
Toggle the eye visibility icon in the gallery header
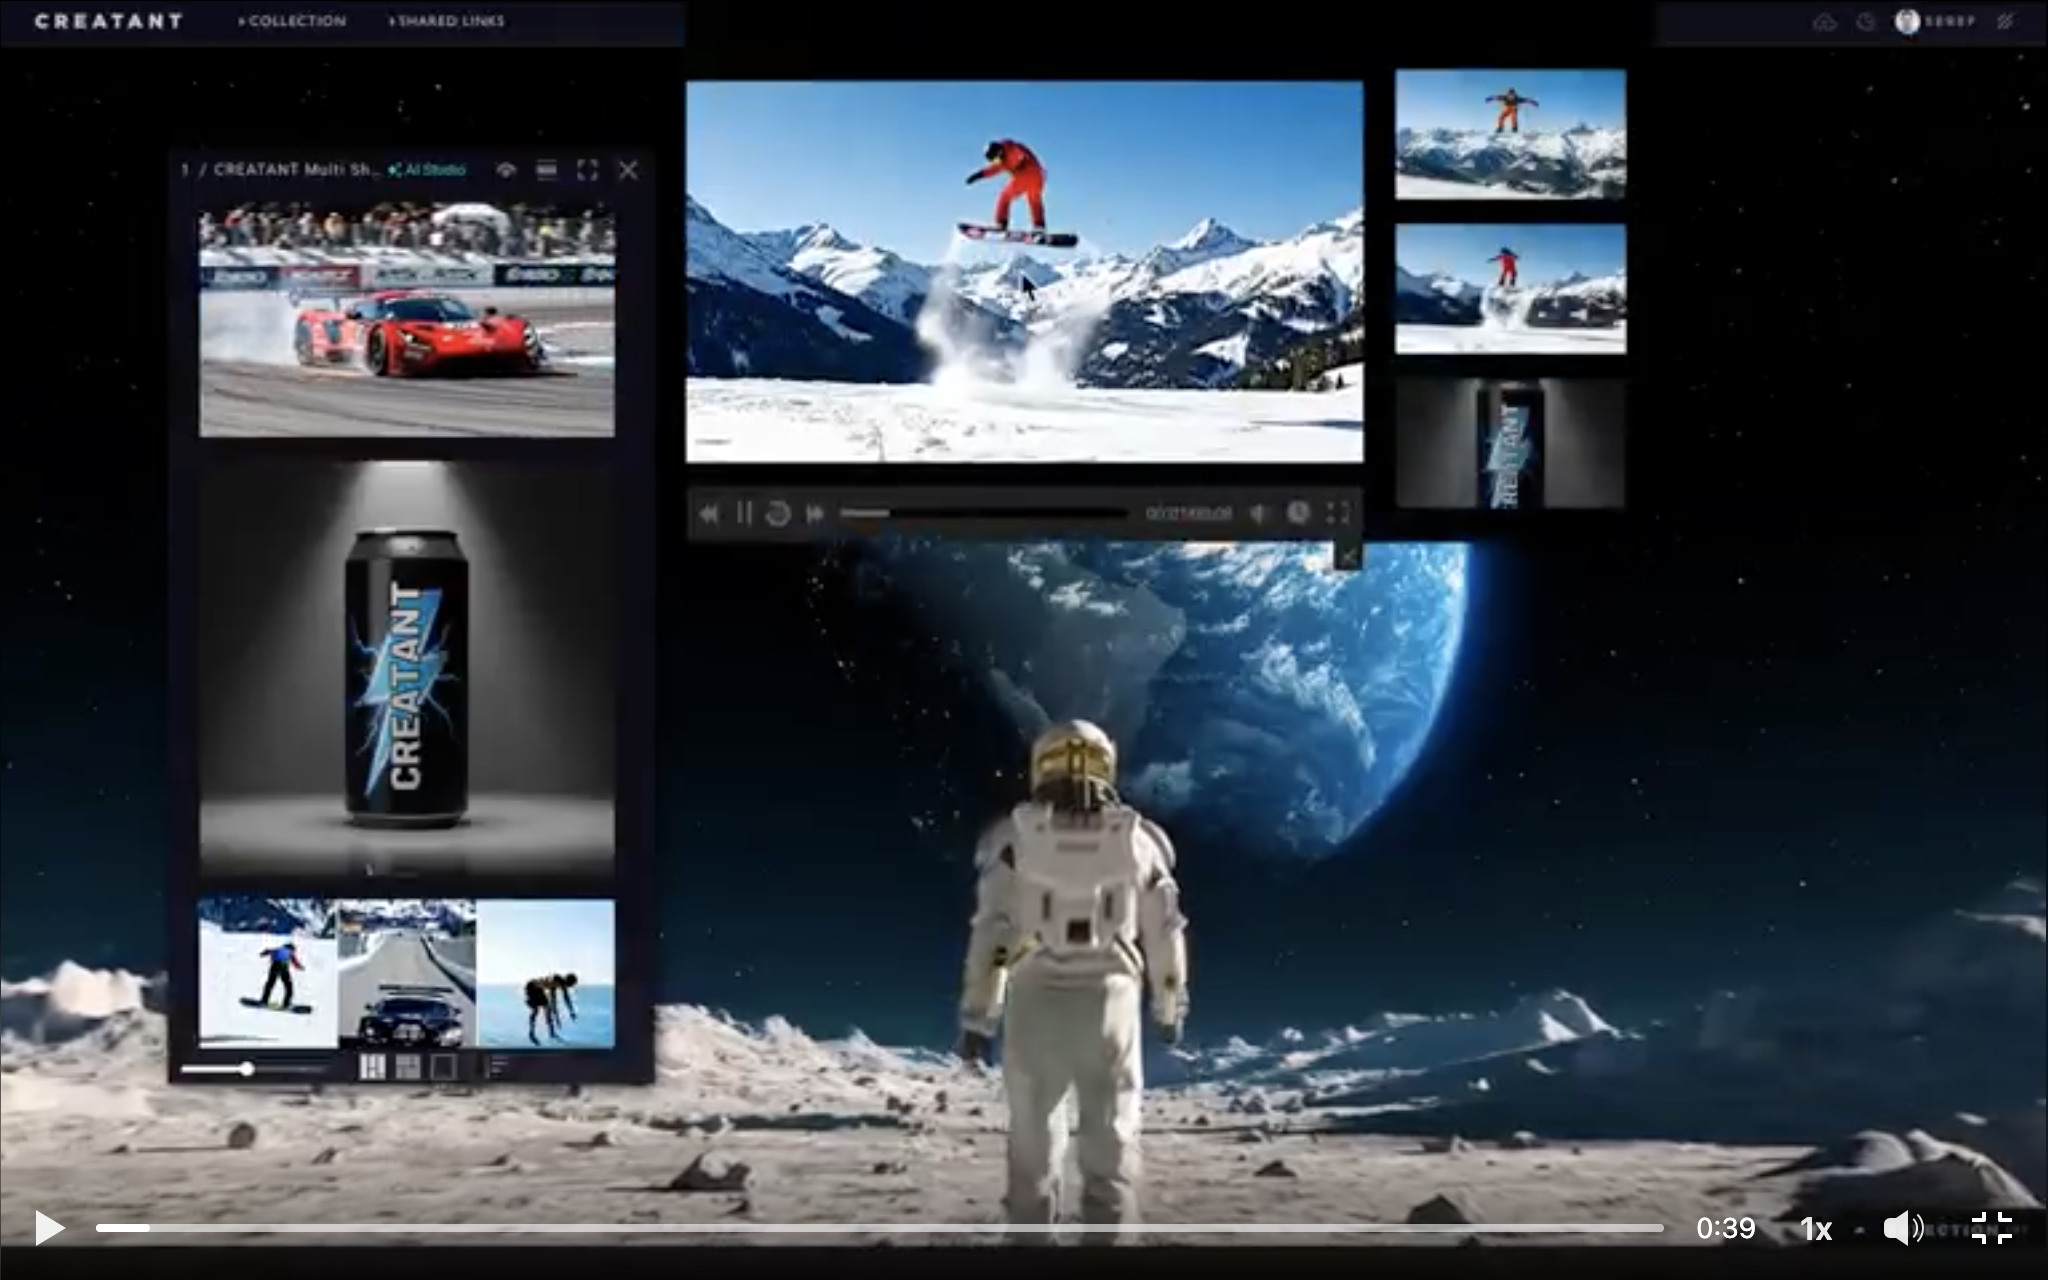point(506,170)
